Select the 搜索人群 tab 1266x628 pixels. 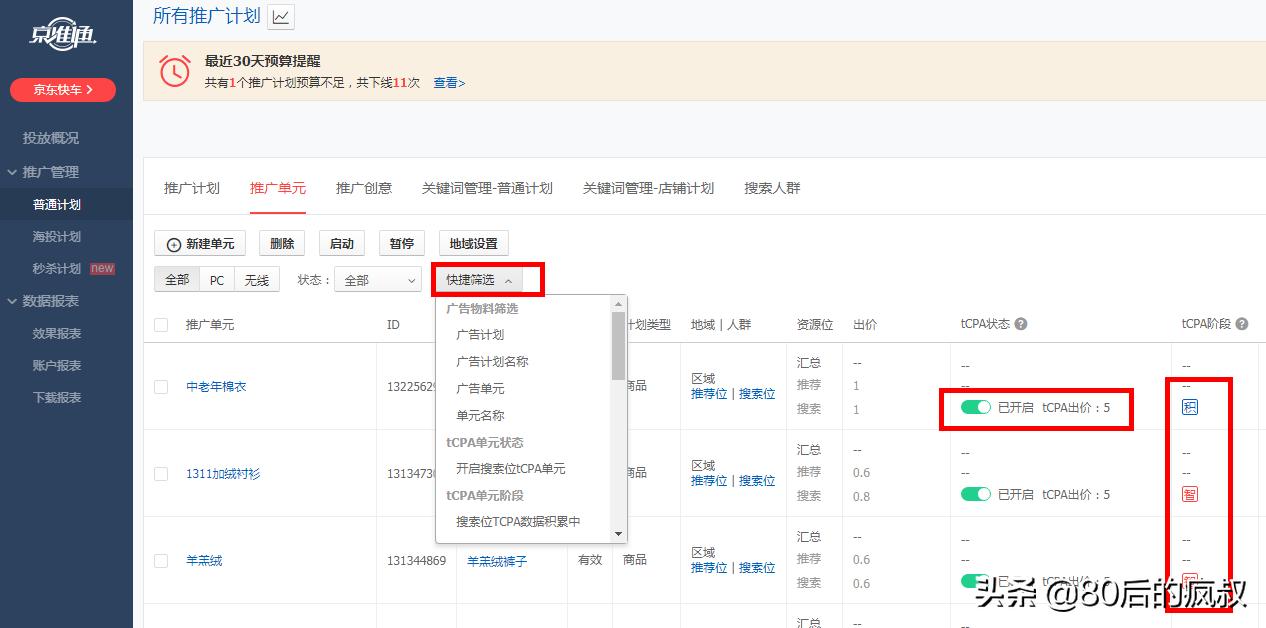click(771, 188)
